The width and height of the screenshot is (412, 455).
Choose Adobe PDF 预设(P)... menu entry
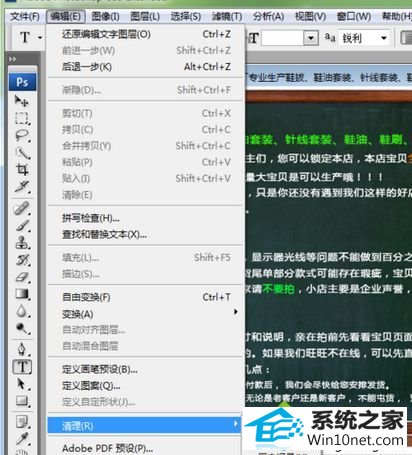coord(145,448)
